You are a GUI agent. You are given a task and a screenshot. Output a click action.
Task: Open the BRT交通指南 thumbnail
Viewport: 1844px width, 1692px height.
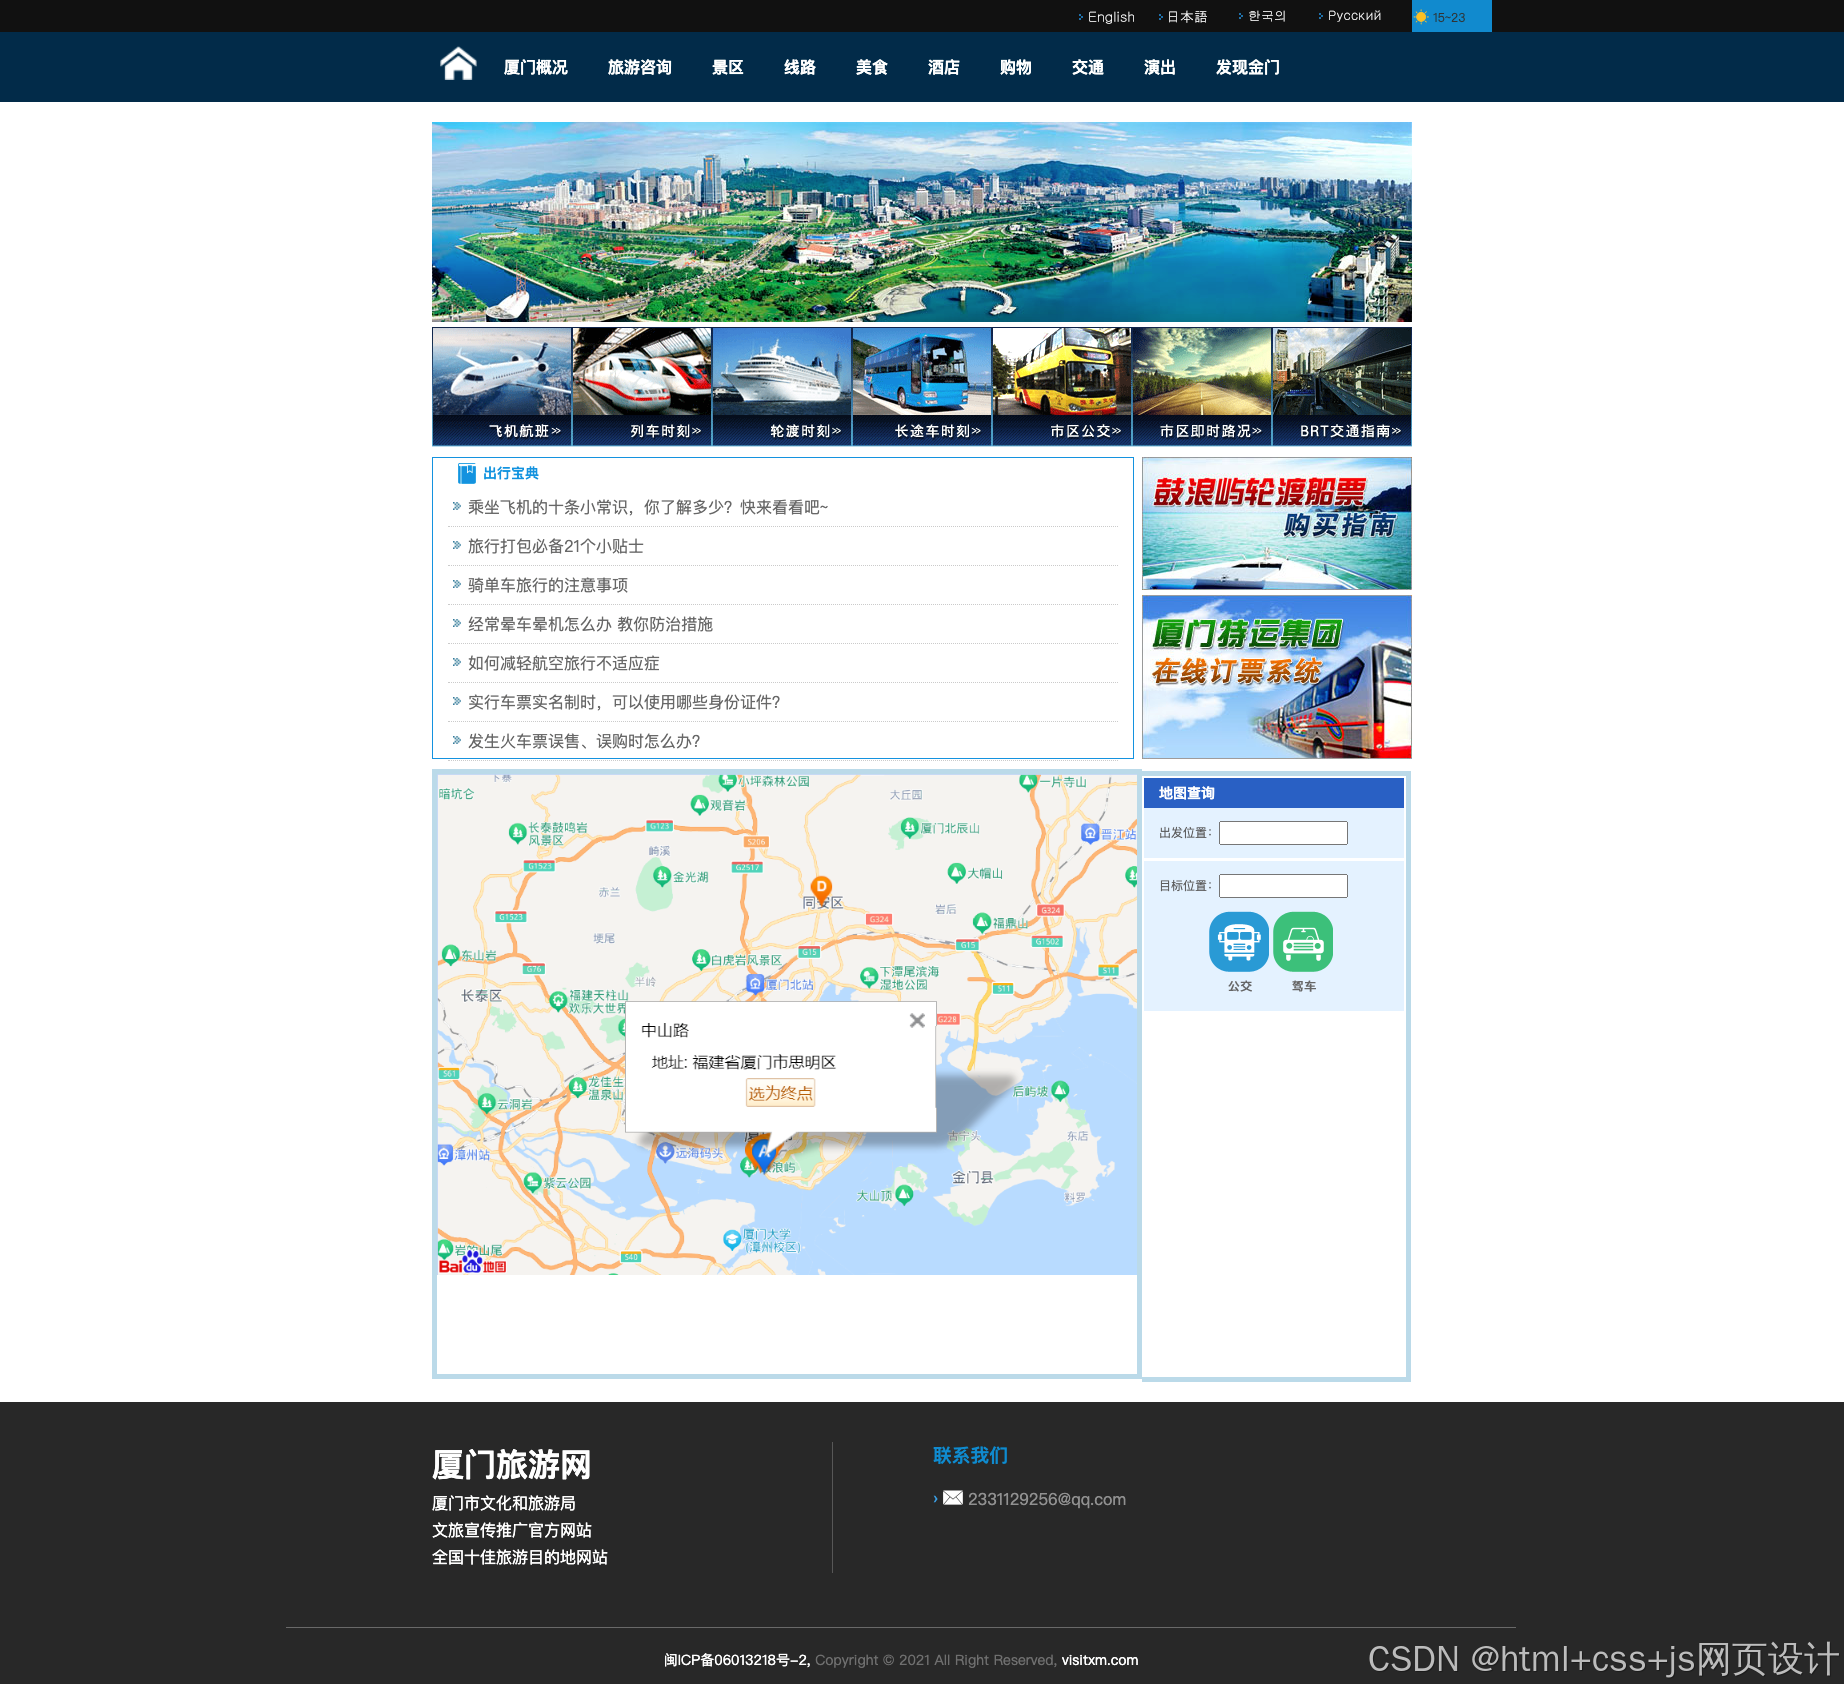[1342, 386]
